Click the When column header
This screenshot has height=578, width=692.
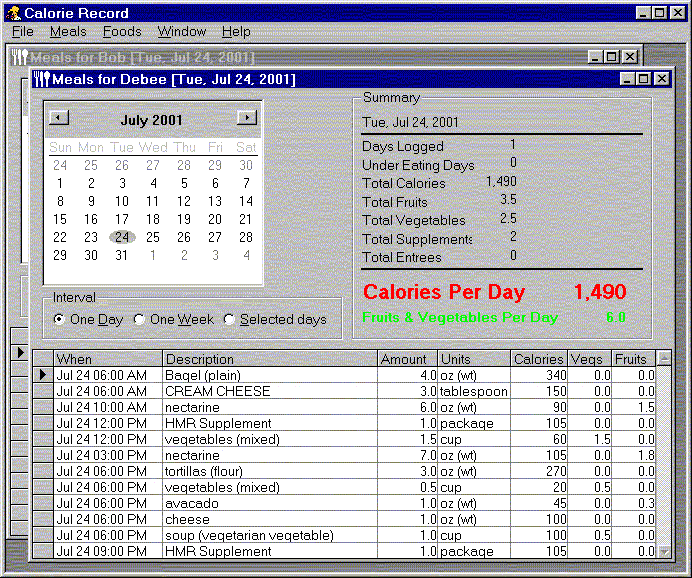[x=108, y=359]
